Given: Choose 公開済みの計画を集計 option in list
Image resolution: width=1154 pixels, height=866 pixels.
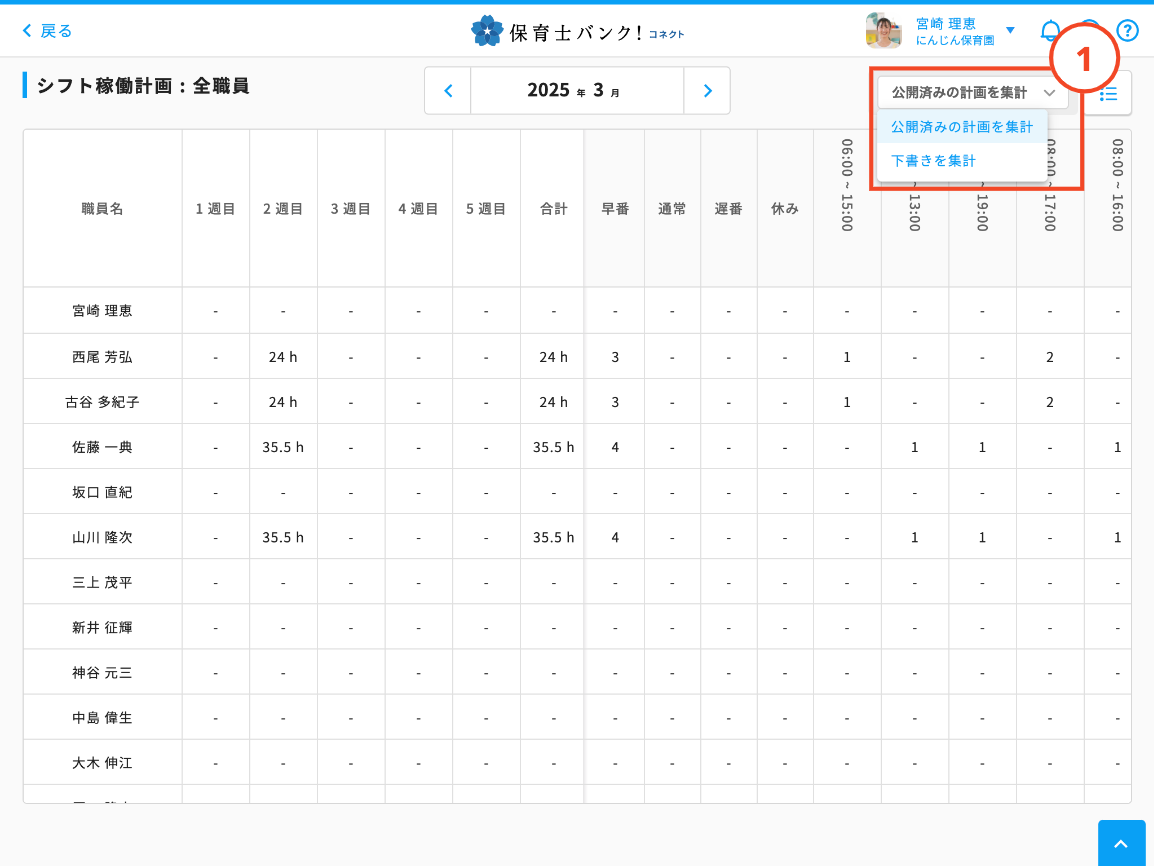Looking at the screenshot, I should [961, 127].
